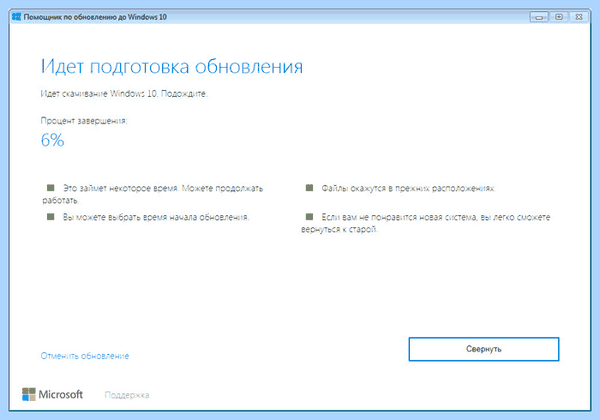Click the Microsoft logo
This screenshot has height=420, width=600.
click(x=52, y=394)
